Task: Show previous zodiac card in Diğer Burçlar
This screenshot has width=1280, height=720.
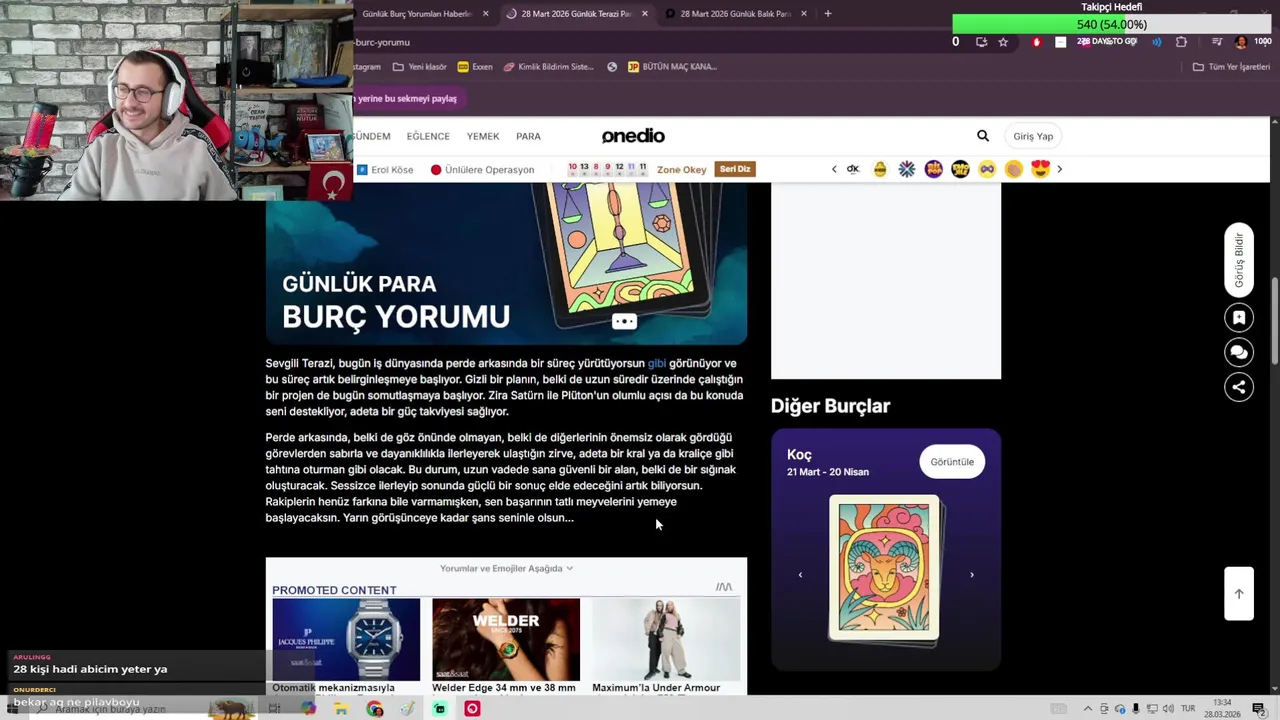Action: click(x=800, y=575)
